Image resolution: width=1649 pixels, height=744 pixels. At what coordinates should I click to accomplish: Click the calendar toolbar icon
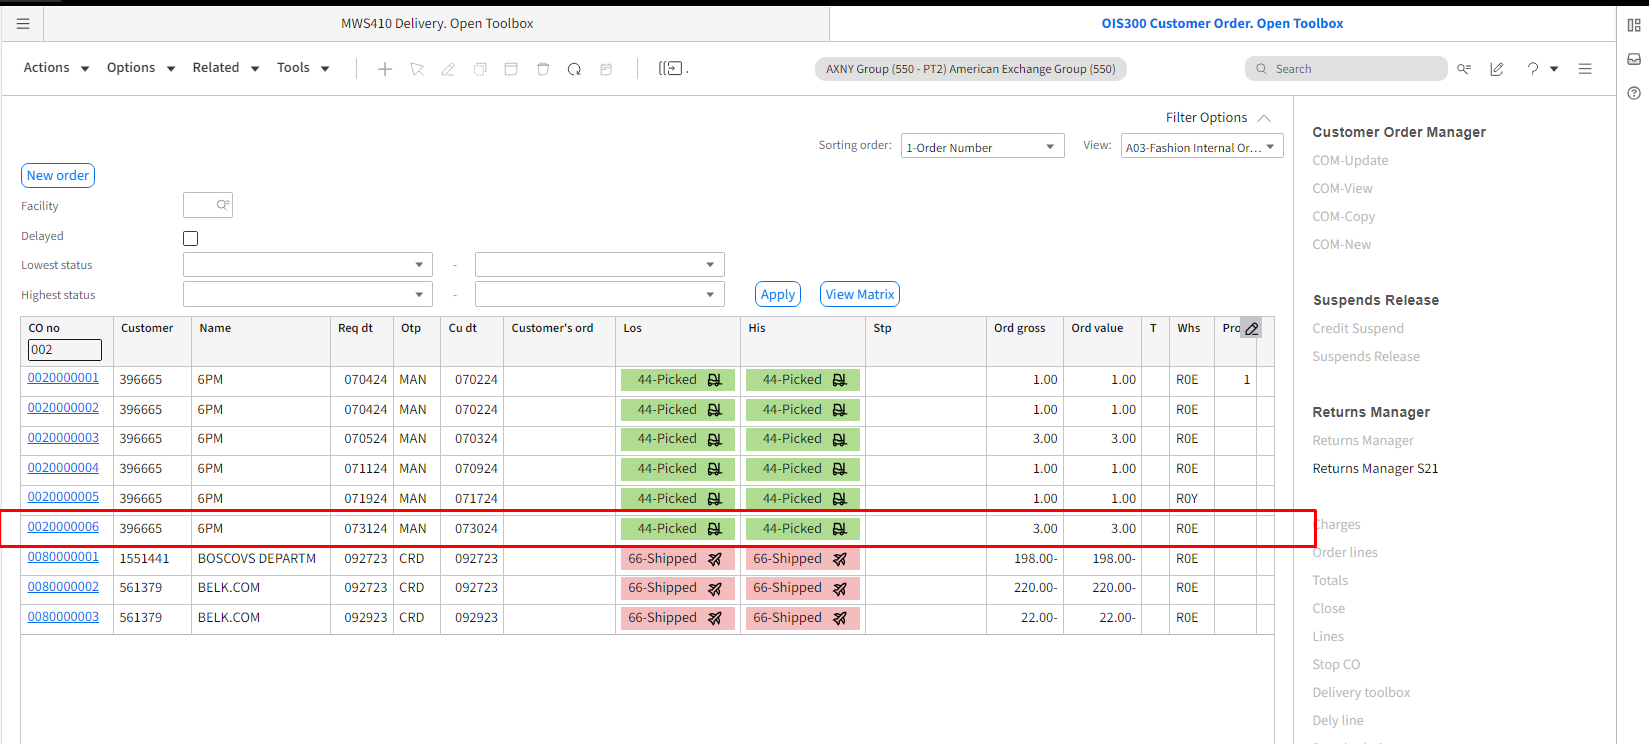[606, 69]
